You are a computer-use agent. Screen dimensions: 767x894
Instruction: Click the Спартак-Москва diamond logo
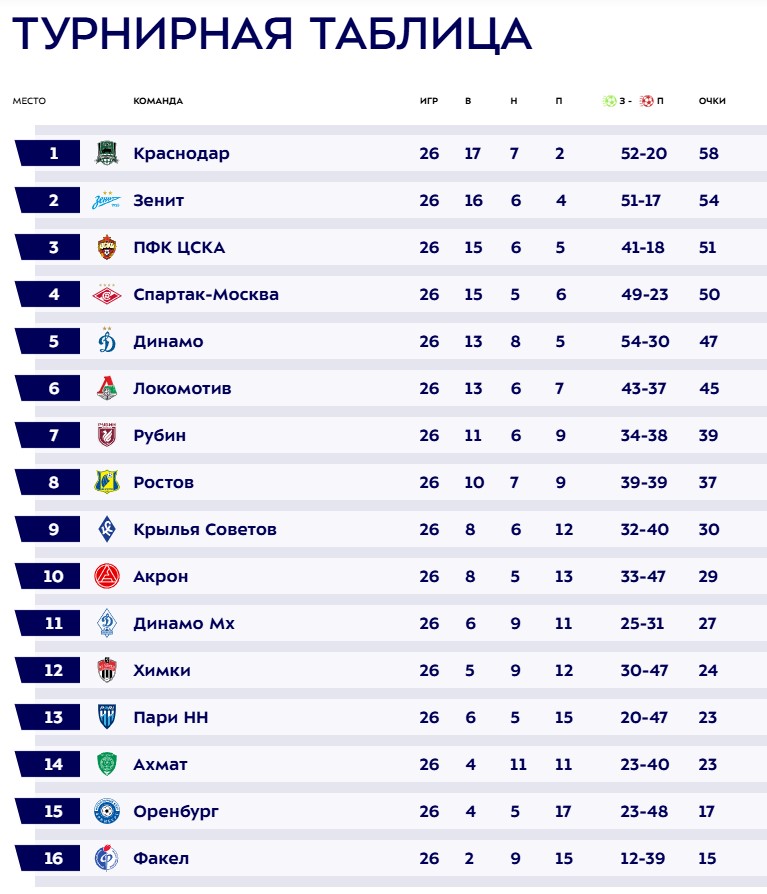[x=107, y=294]
